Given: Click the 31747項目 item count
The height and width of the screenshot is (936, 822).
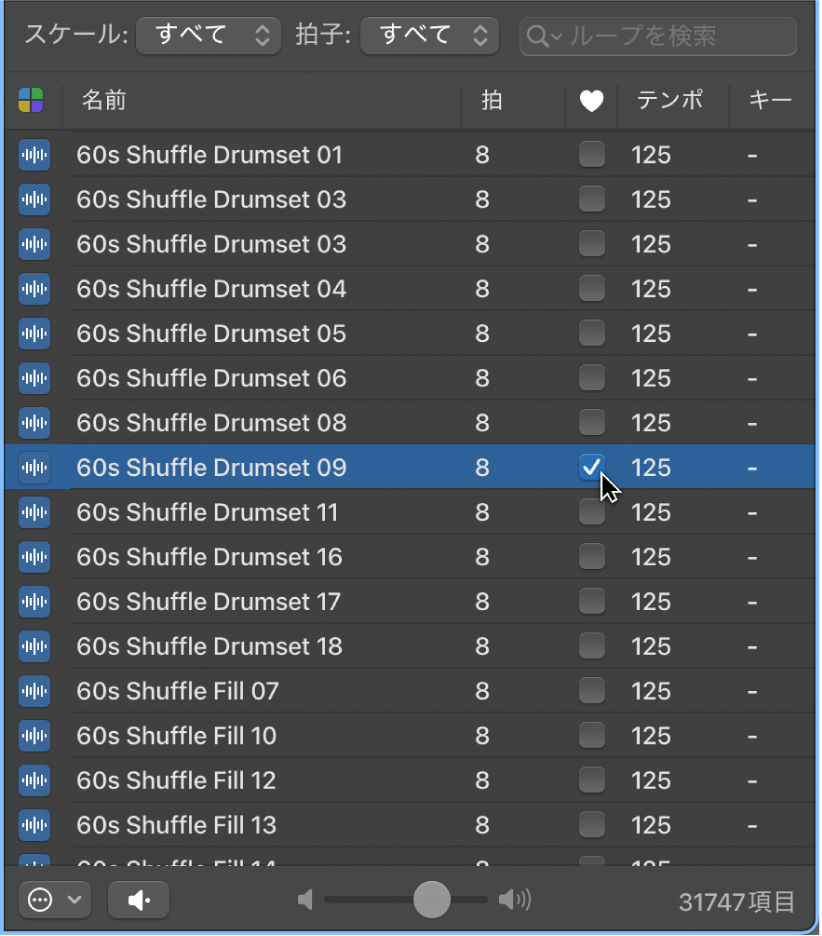Looking at the screenshot, I should pos(737,902).
